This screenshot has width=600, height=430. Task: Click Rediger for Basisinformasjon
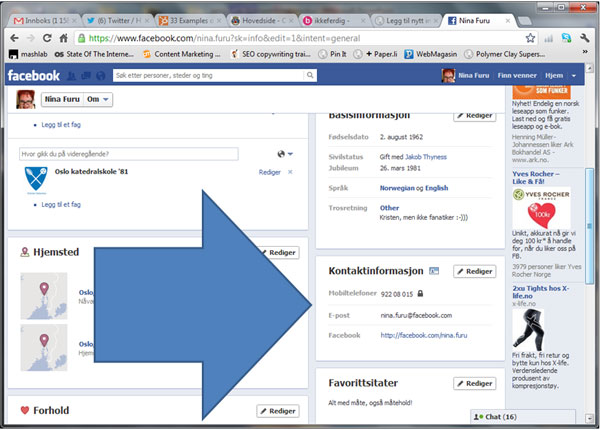[x=474, y=116]
